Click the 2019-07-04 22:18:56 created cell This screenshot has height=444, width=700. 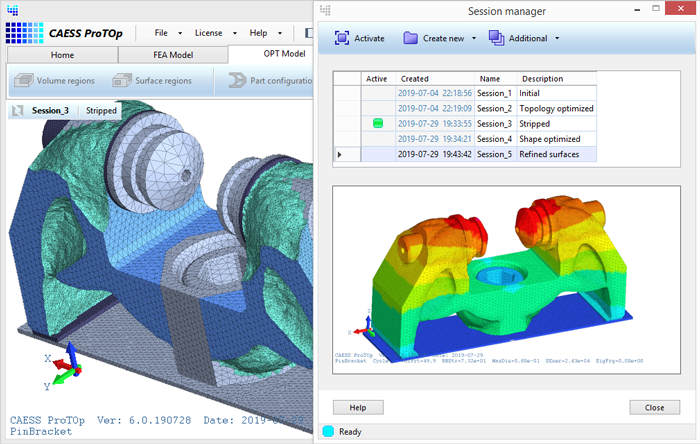click(435, 93)
